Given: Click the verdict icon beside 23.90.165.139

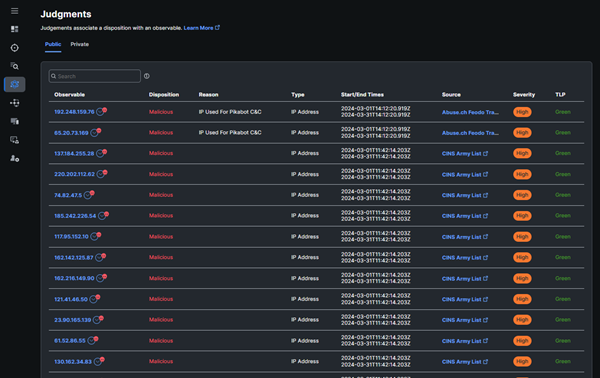Looking at the screenshot, I should tap(98, 319).
